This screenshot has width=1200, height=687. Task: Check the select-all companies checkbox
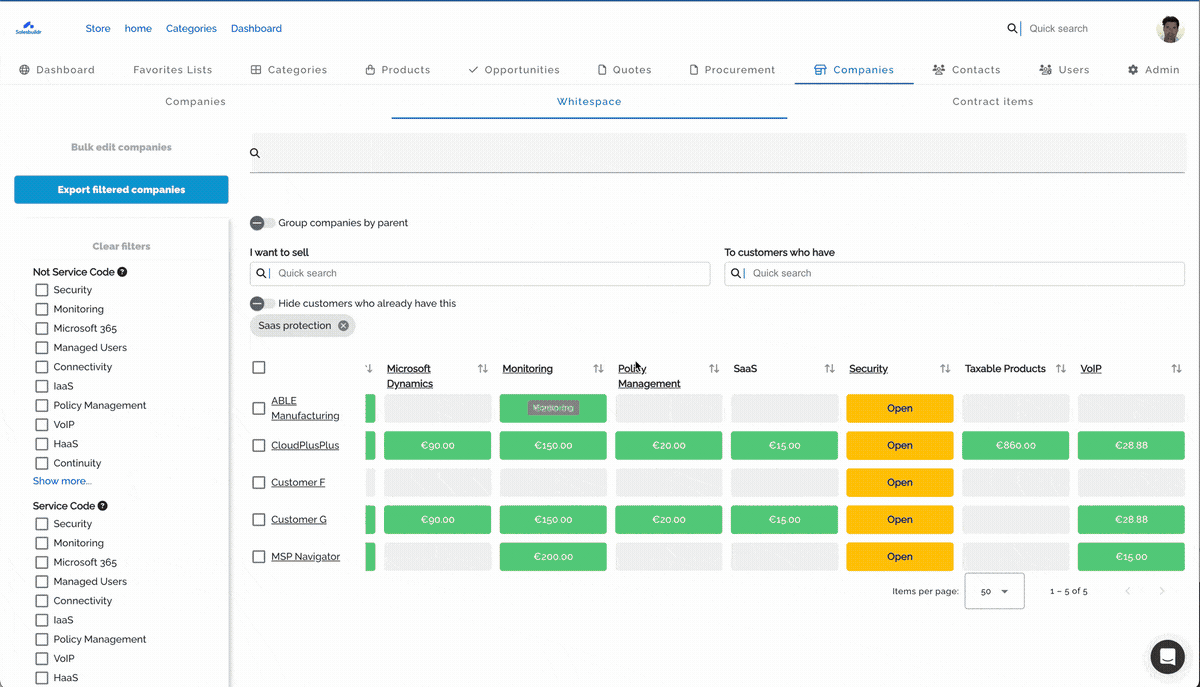tap(259, 368)
